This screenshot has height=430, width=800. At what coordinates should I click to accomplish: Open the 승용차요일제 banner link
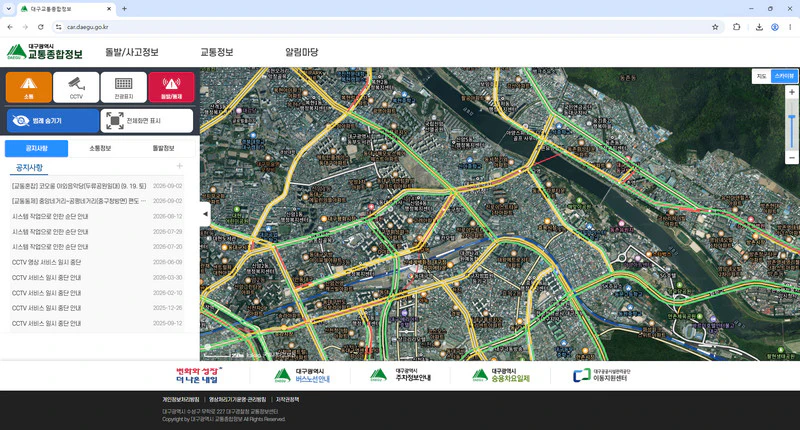[x=501, y=375]
